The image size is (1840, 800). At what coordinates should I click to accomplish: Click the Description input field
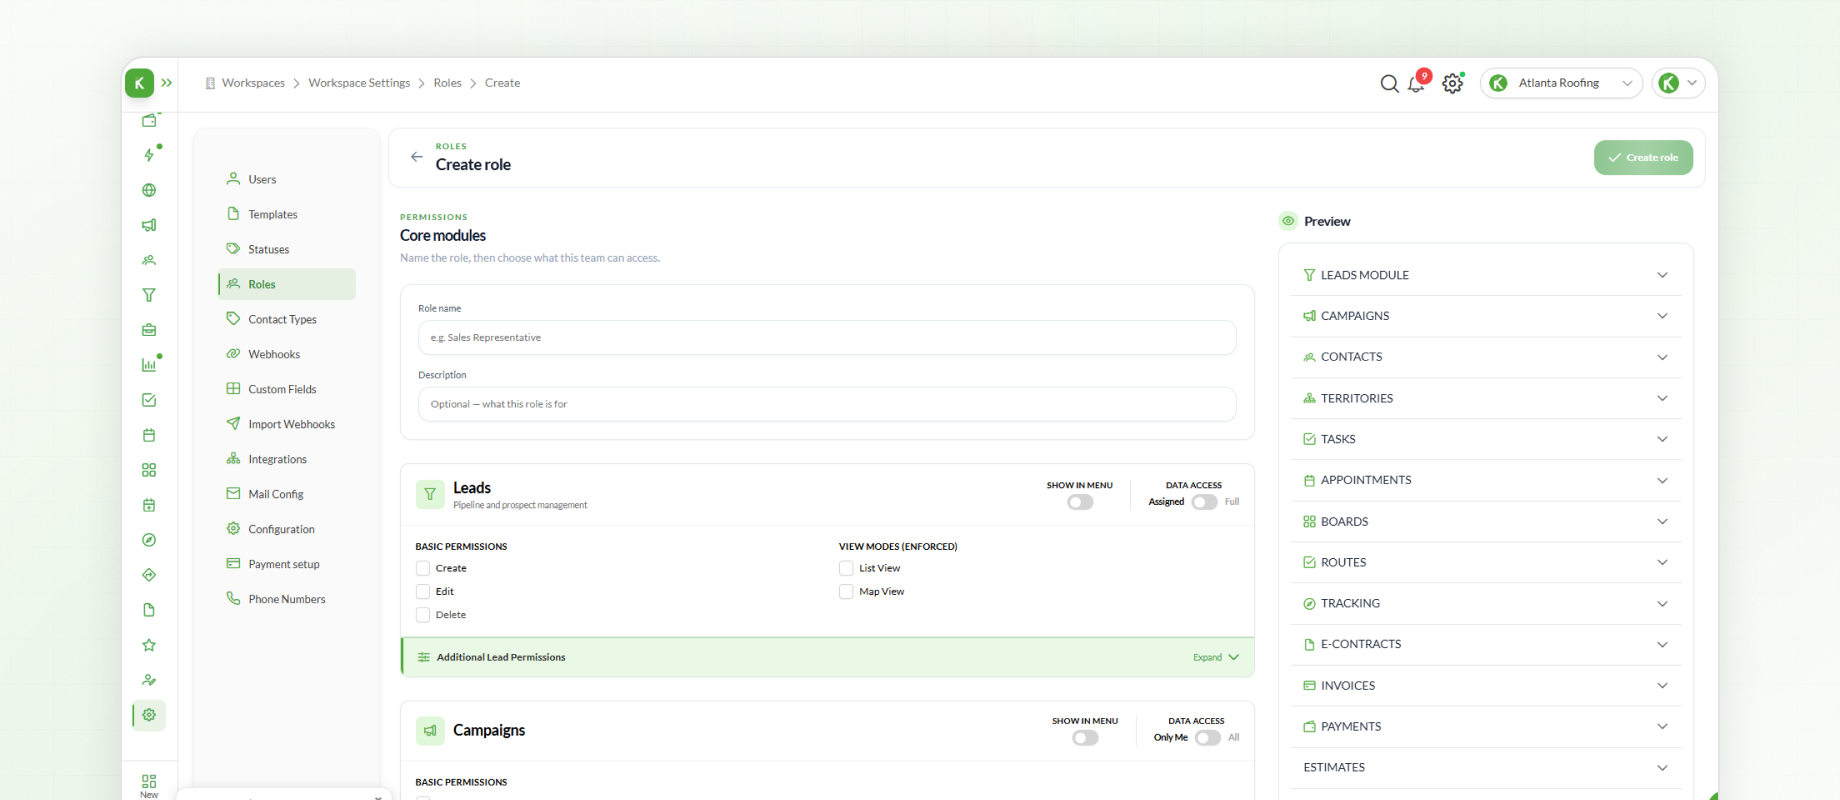point(827,404)
